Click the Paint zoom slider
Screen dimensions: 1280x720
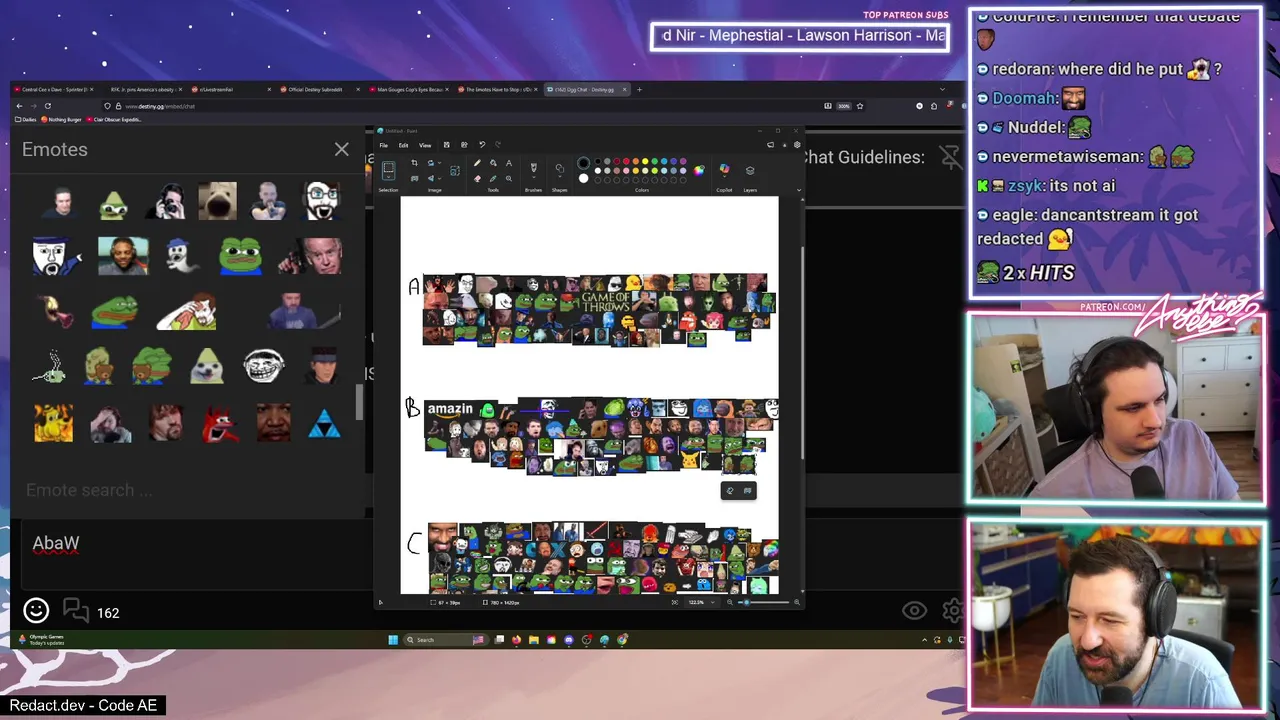pyautogui.click(x=763, y=602)
